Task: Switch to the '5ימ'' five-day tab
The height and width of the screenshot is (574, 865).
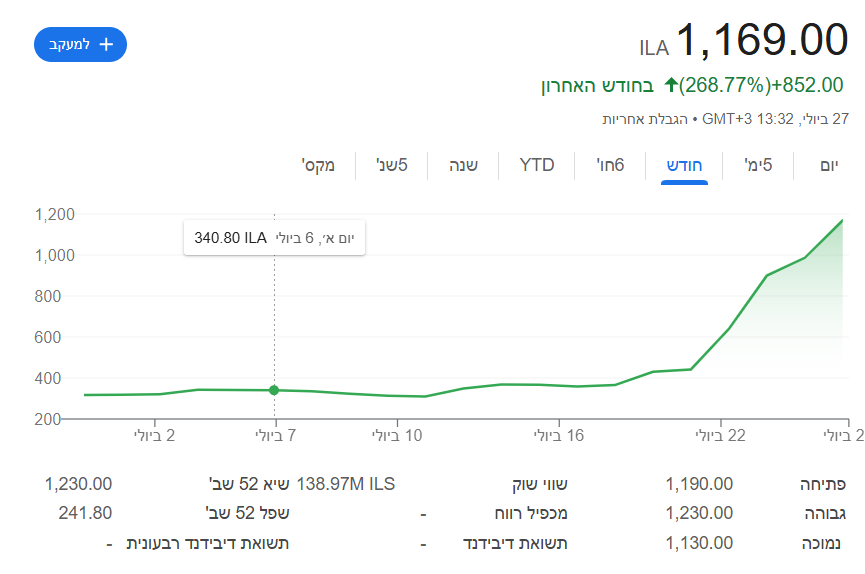Action: tap(759, 165)
